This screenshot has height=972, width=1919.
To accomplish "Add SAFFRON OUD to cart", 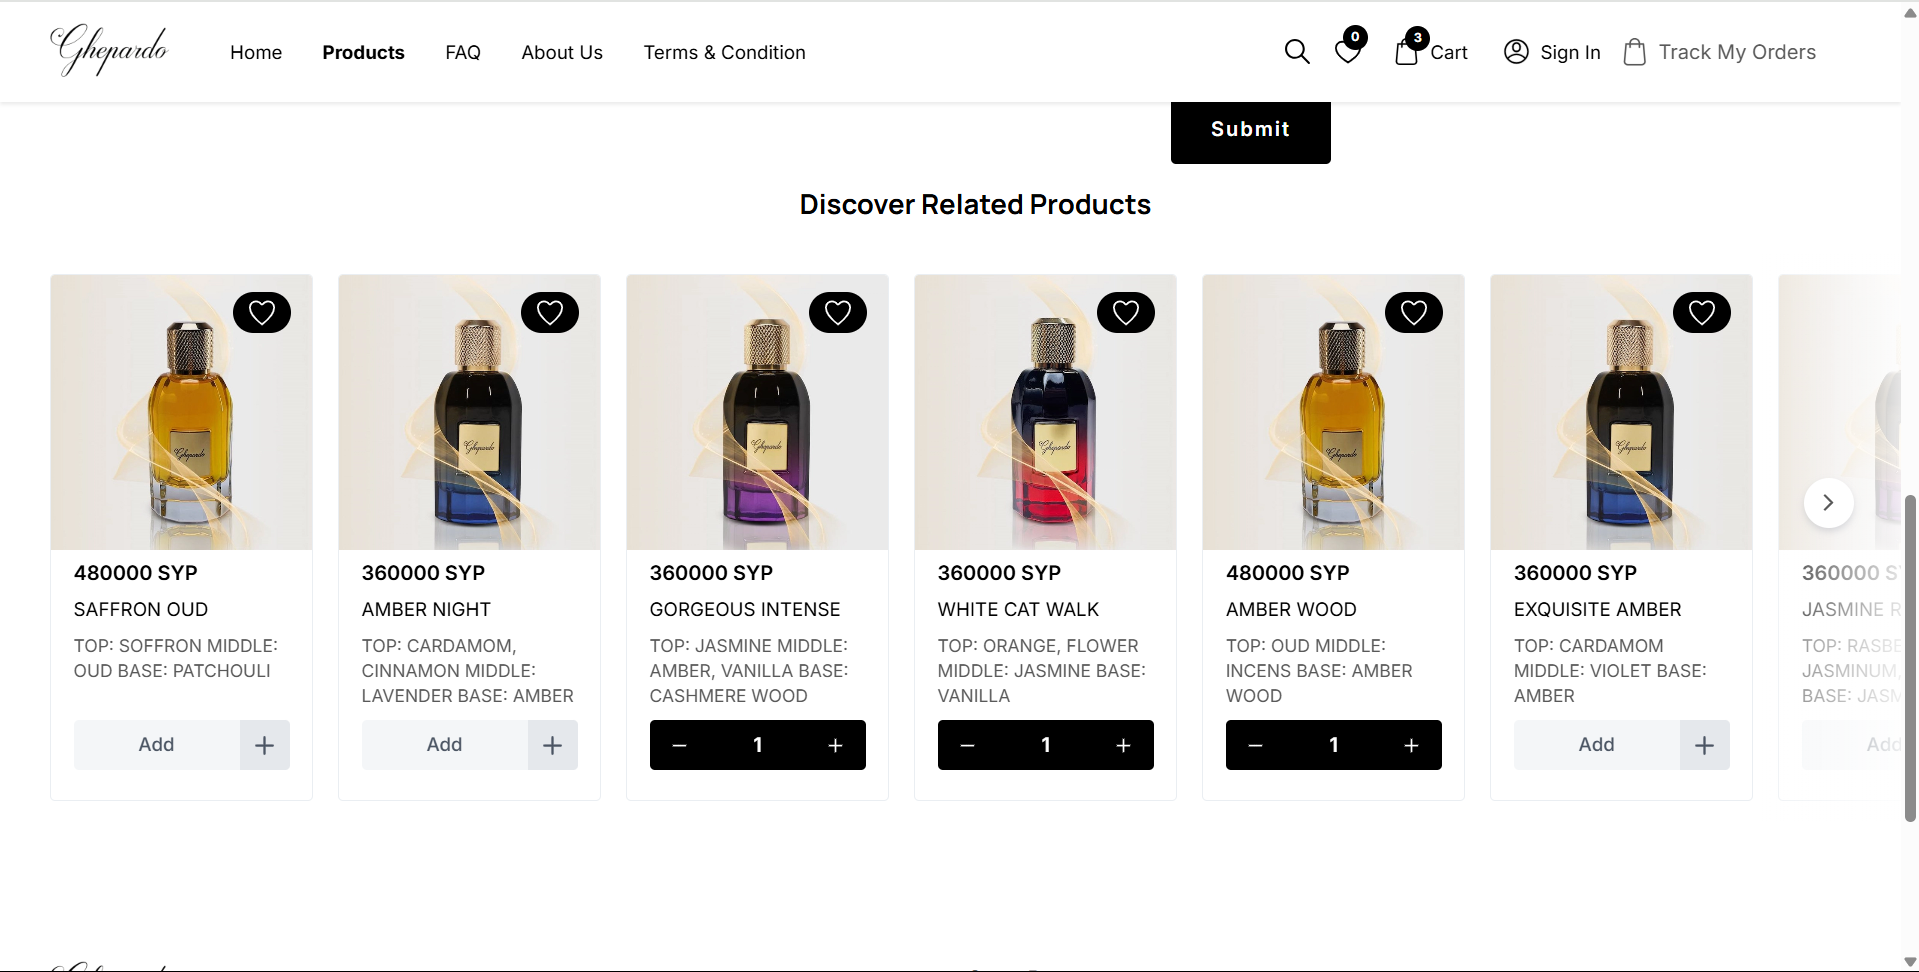I will click(x=157, y=745).
